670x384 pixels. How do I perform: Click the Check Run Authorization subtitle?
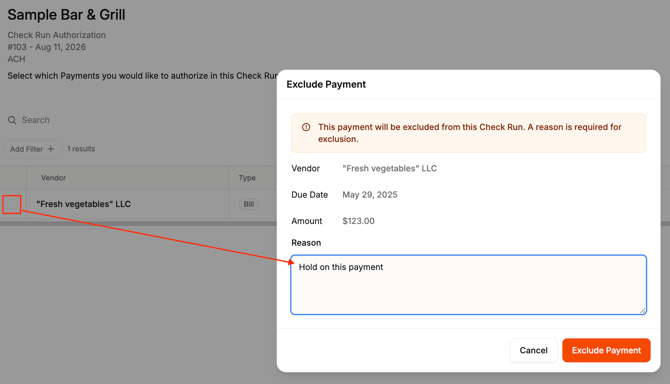56,35
